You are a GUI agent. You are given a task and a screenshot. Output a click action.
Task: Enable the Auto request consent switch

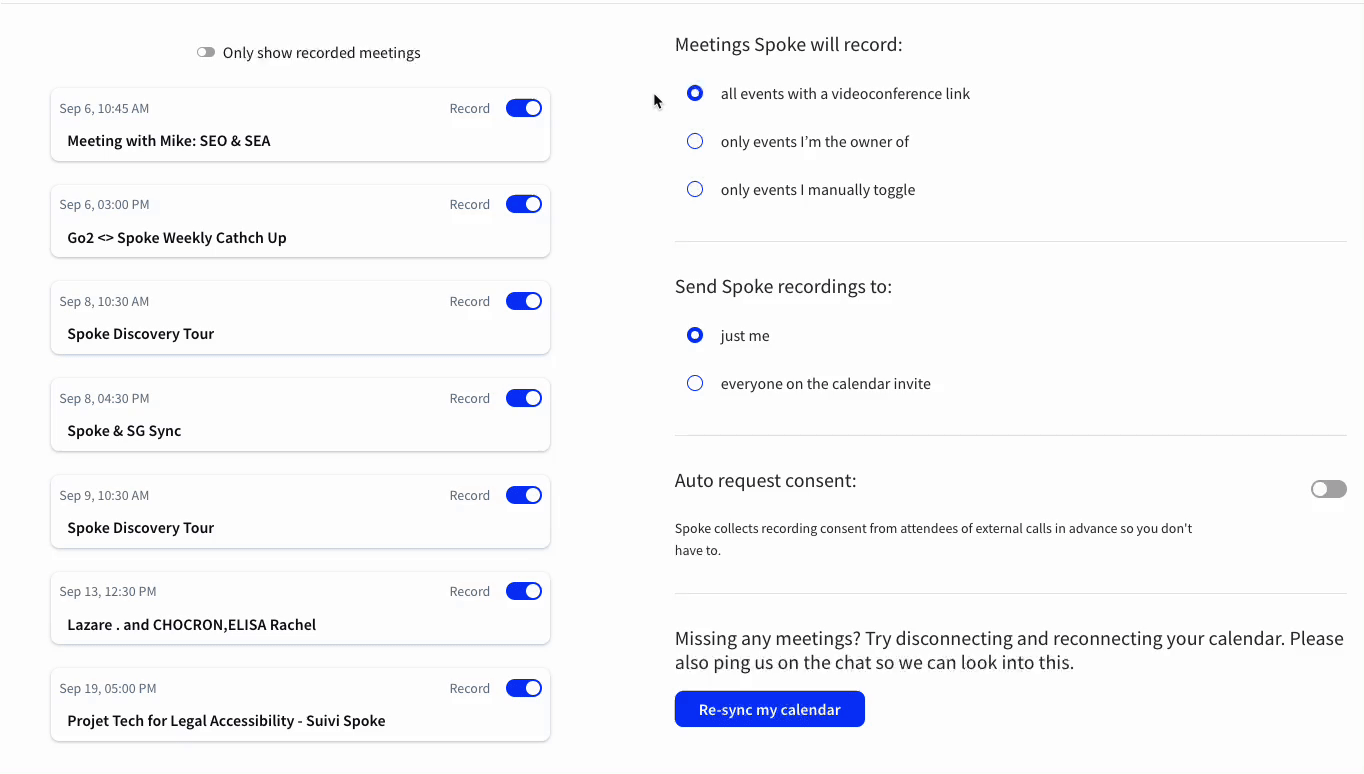1328,489
